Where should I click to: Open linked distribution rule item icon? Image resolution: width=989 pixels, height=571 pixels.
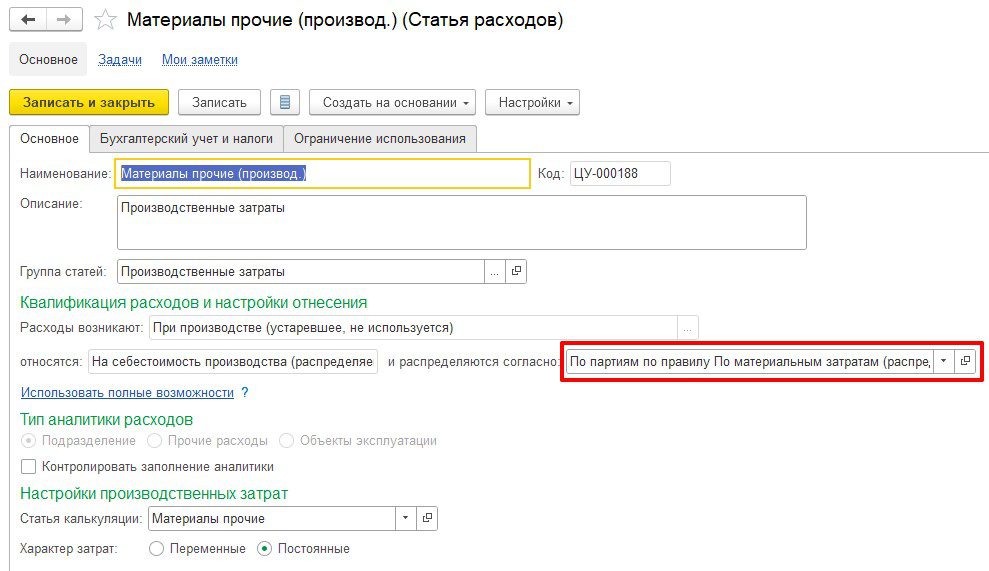pyautogui.click(x=965, y=361)
